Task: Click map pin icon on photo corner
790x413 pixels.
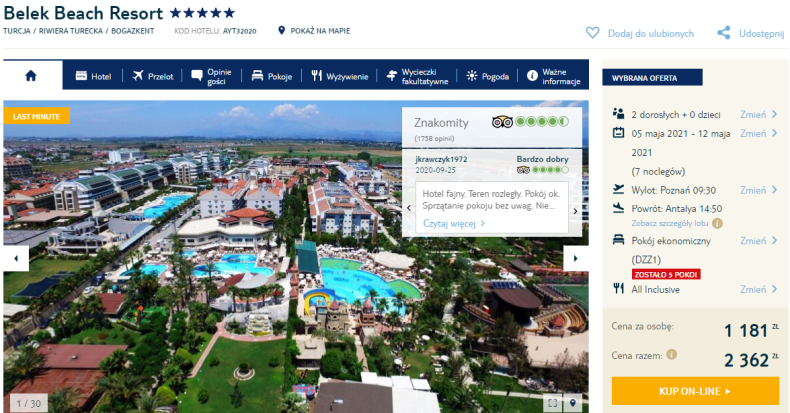Action: [573, 403]
